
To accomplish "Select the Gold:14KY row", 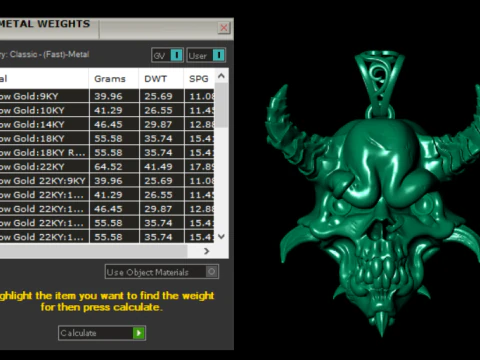I will [107, 124].
